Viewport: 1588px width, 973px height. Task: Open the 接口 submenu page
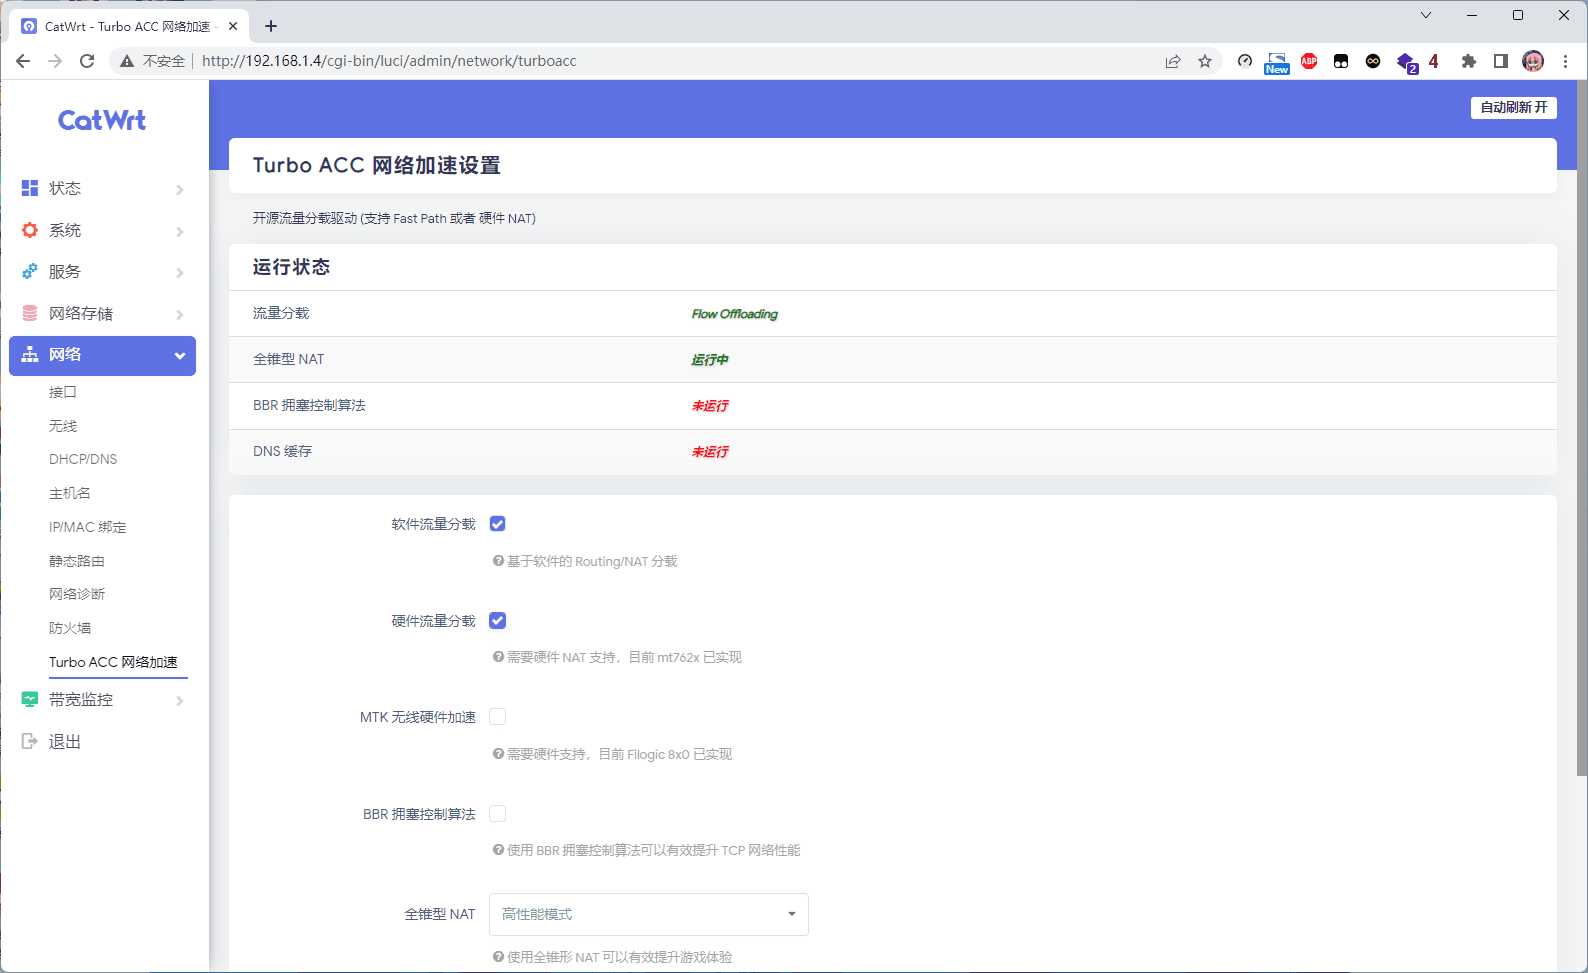pos(63,392)
